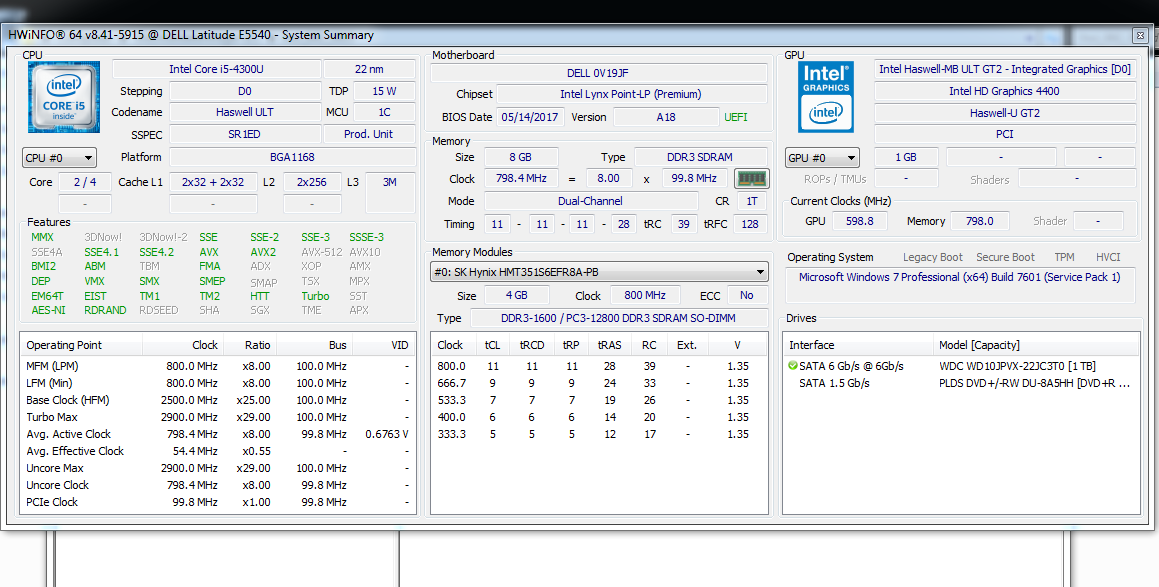Click the 15 W TDP field
Image resolution: width=1159 pixels, height=587 pixels.
384,91
